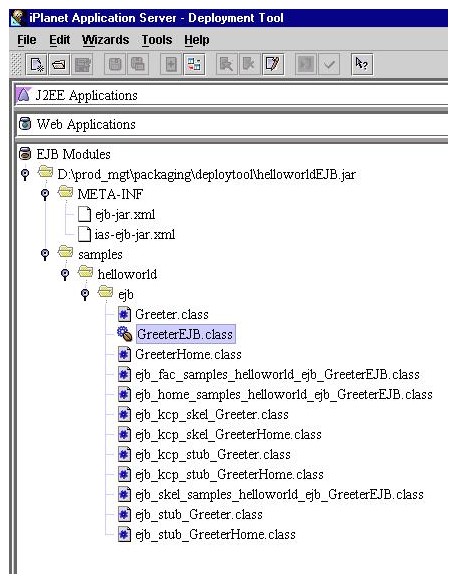Click the toolbar drag handle grip
Image resolution: width=457 pixels, height=583 pixels.
point(16,65)
